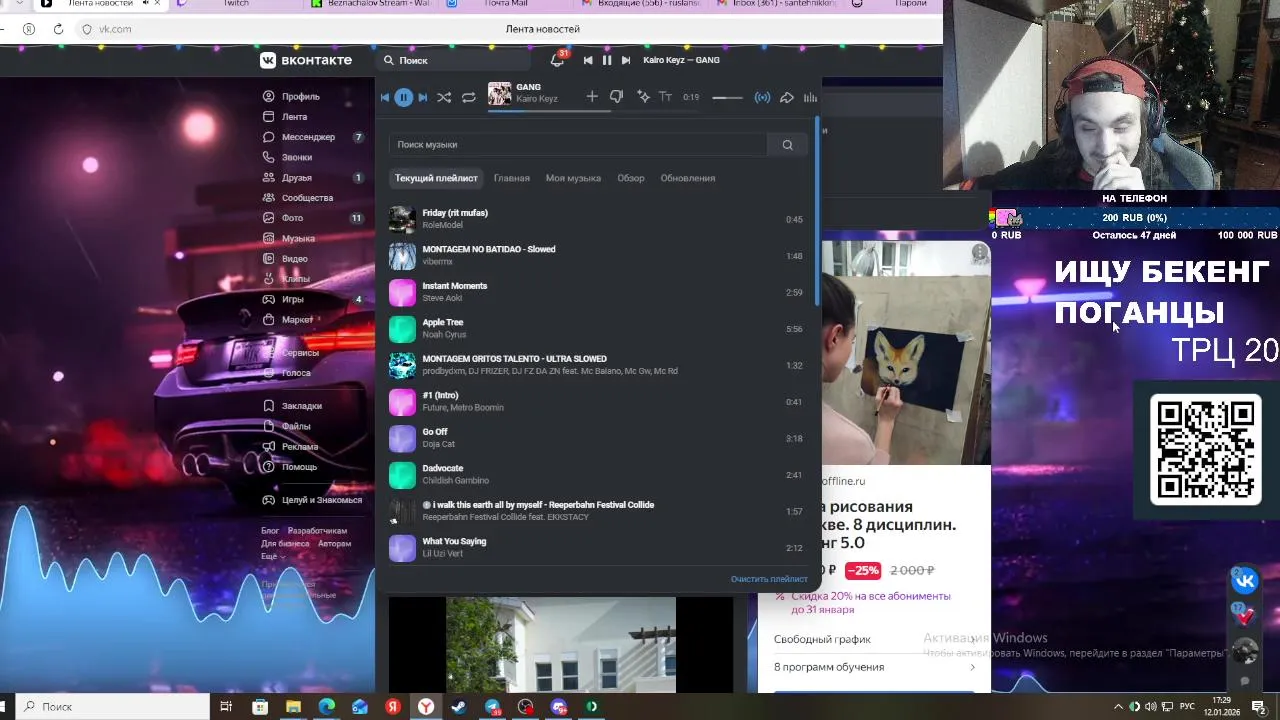This screenshot has width=1280, height=720.
Task: Adjust the volume slider in music player
Action: point(727,98)
